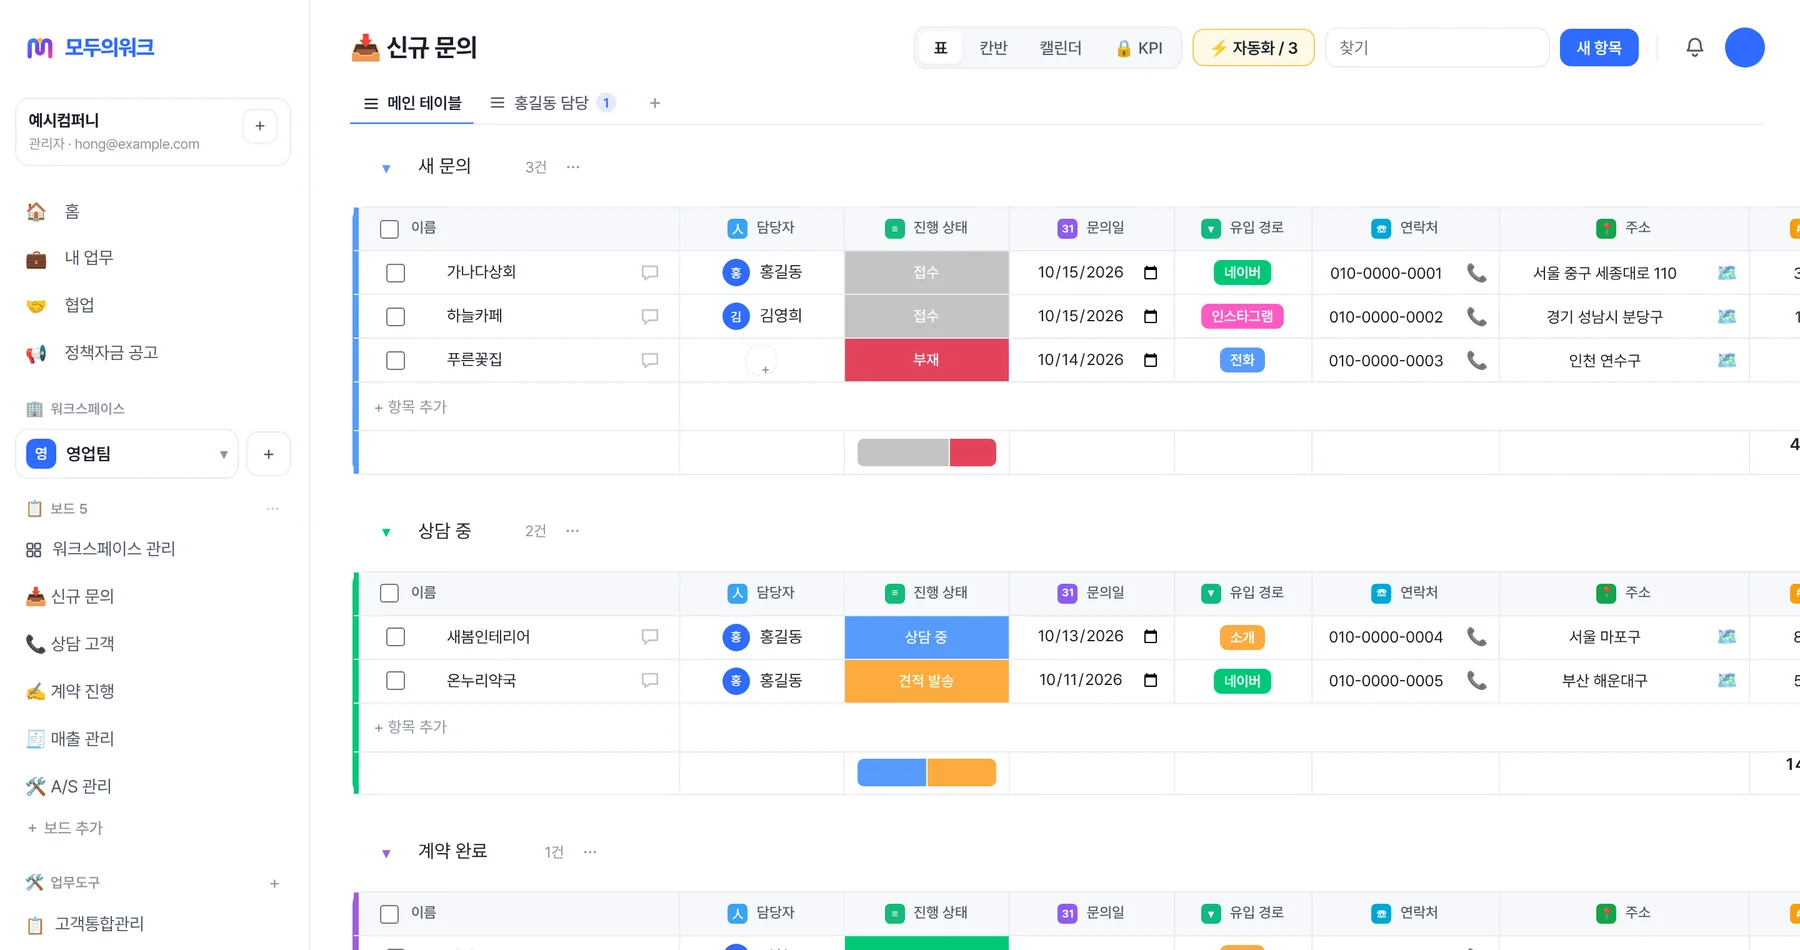Click 보드 추가 in sidebar
This screenshot has width=1800, height=950.
pos(65,828)
